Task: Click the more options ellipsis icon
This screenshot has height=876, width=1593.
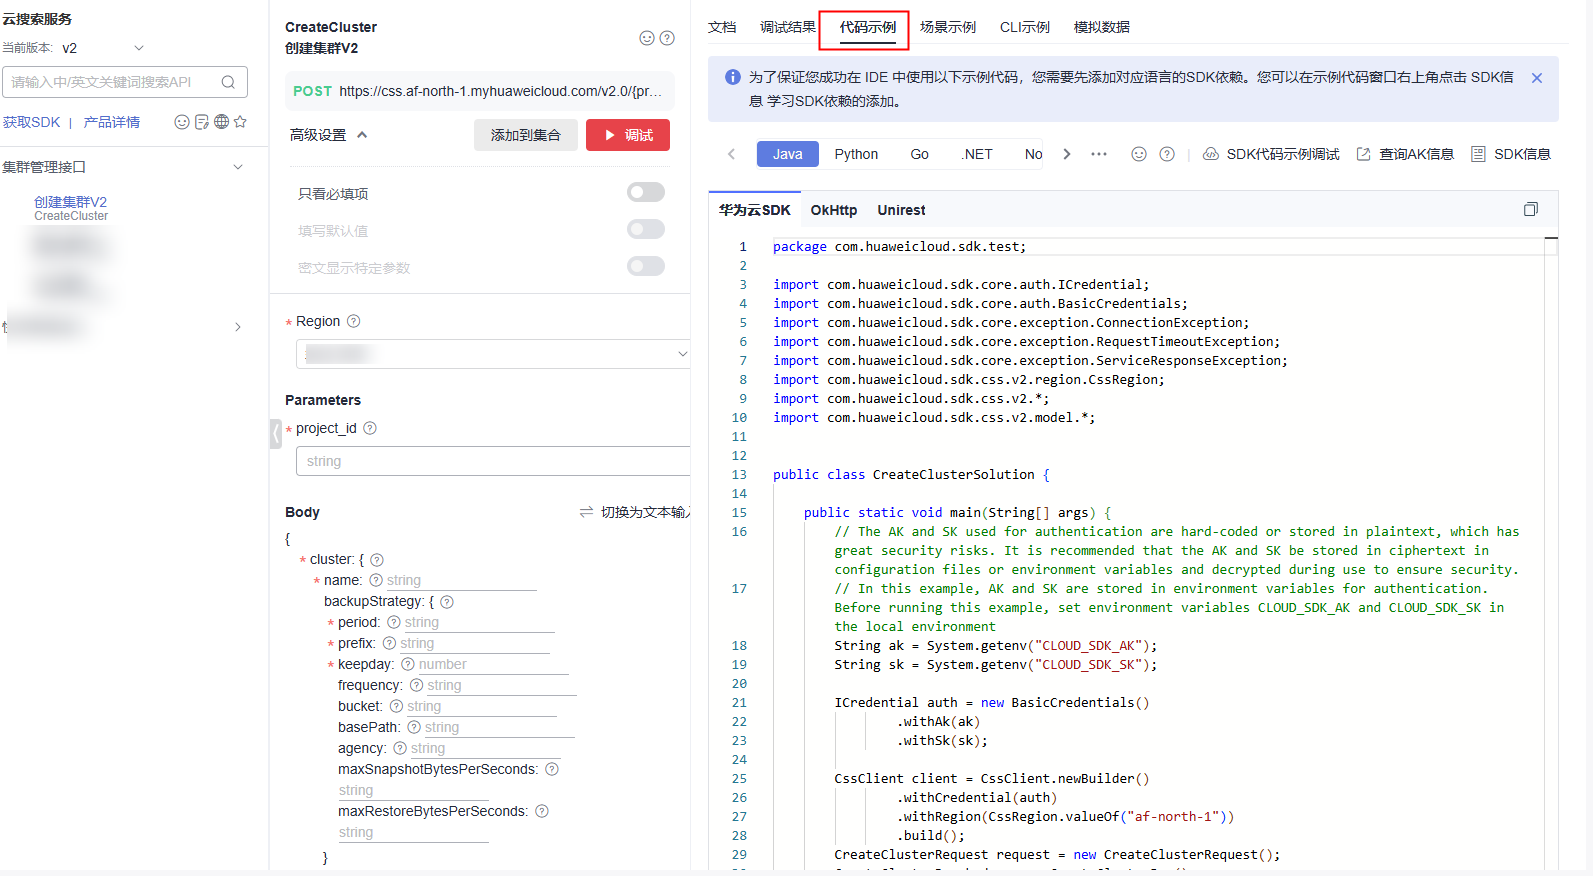Action: [x=1099, y=154]
